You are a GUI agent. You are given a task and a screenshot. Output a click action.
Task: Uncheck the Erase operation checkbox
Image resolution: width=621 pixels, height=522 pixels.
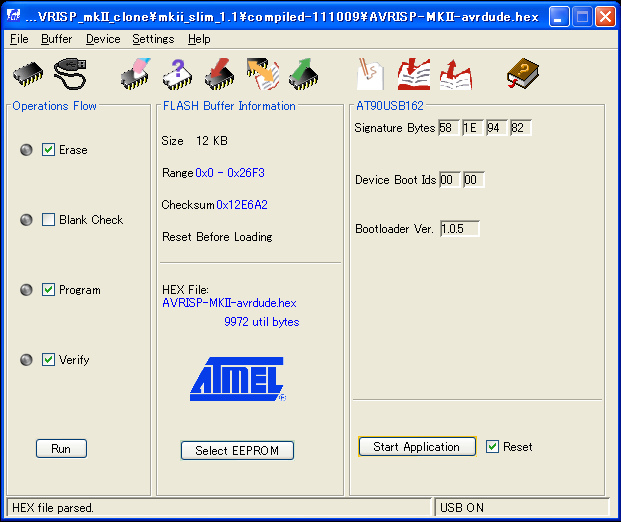click(x=48, y=150)
